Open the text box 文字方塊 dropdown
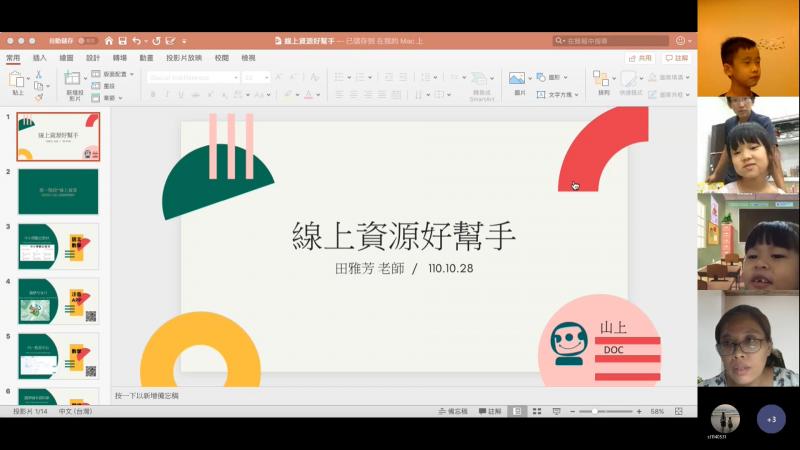The width and height of the screenshot is (800, 450). point(557,95)
